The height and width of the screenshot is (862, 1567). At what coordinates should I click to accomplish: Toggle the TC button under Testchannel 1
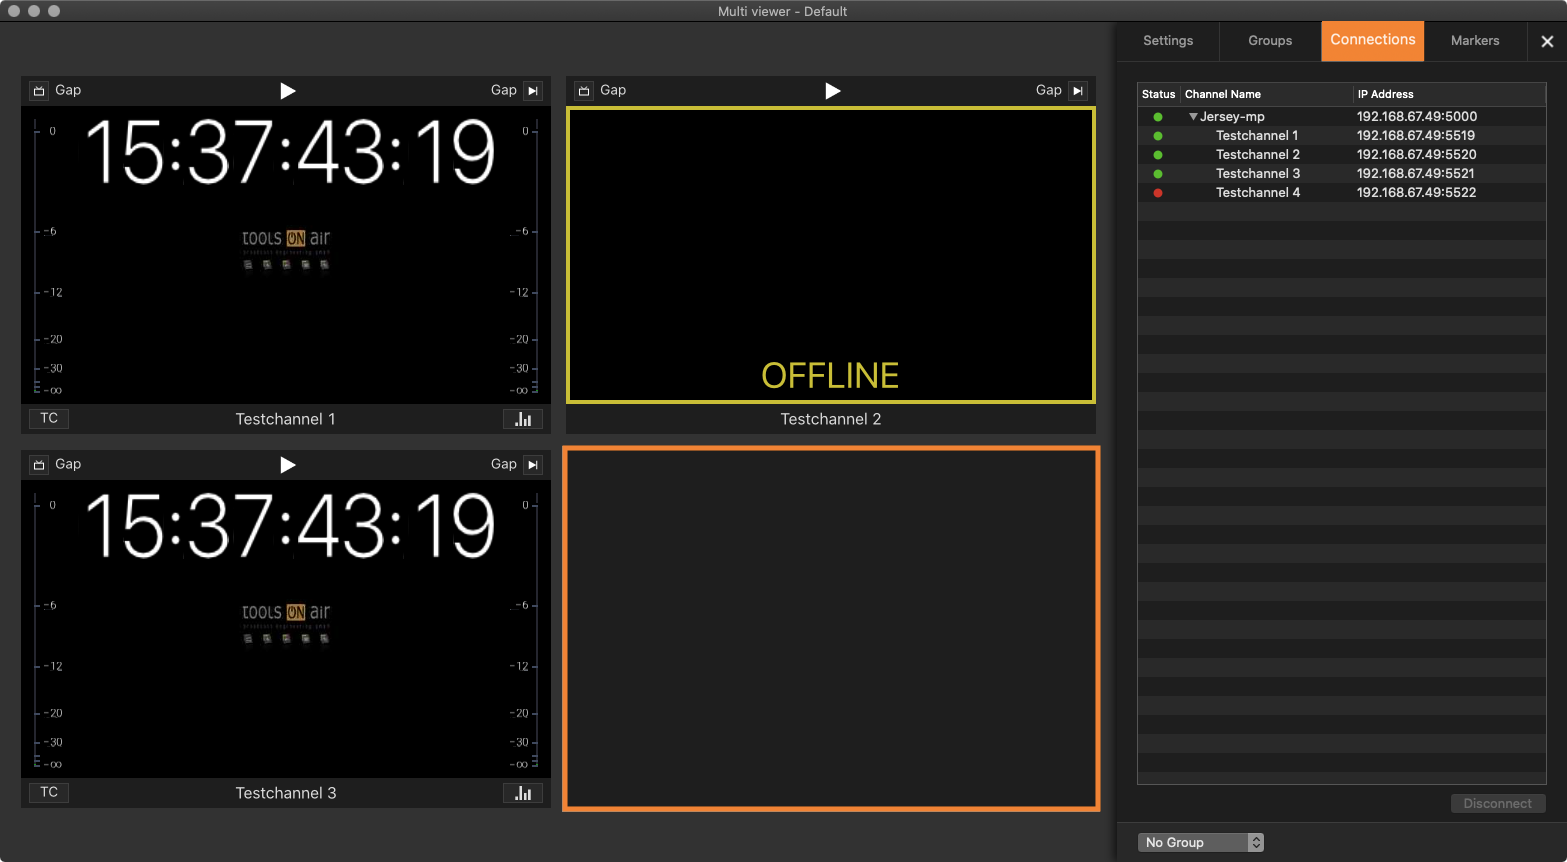[x=49, y=418]
